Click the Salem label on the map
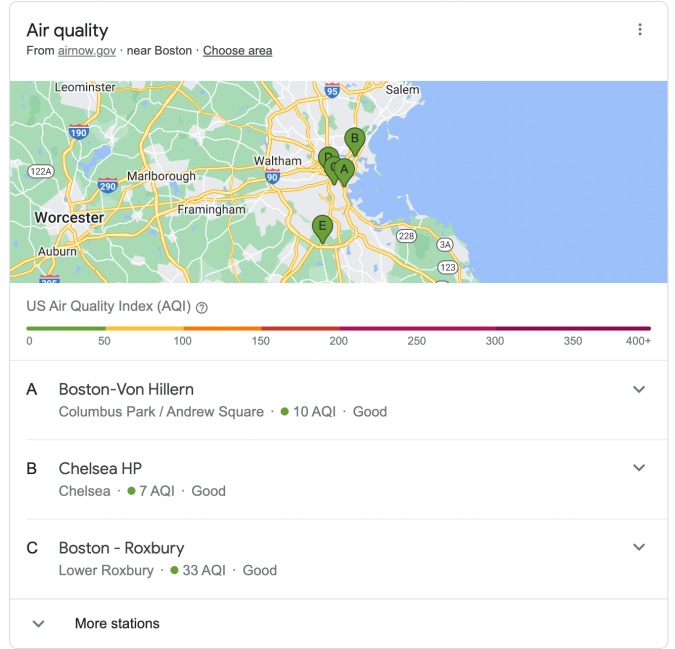Image resolution: width=675 pixels, height=649 pixels. click(x=402, y=90)
